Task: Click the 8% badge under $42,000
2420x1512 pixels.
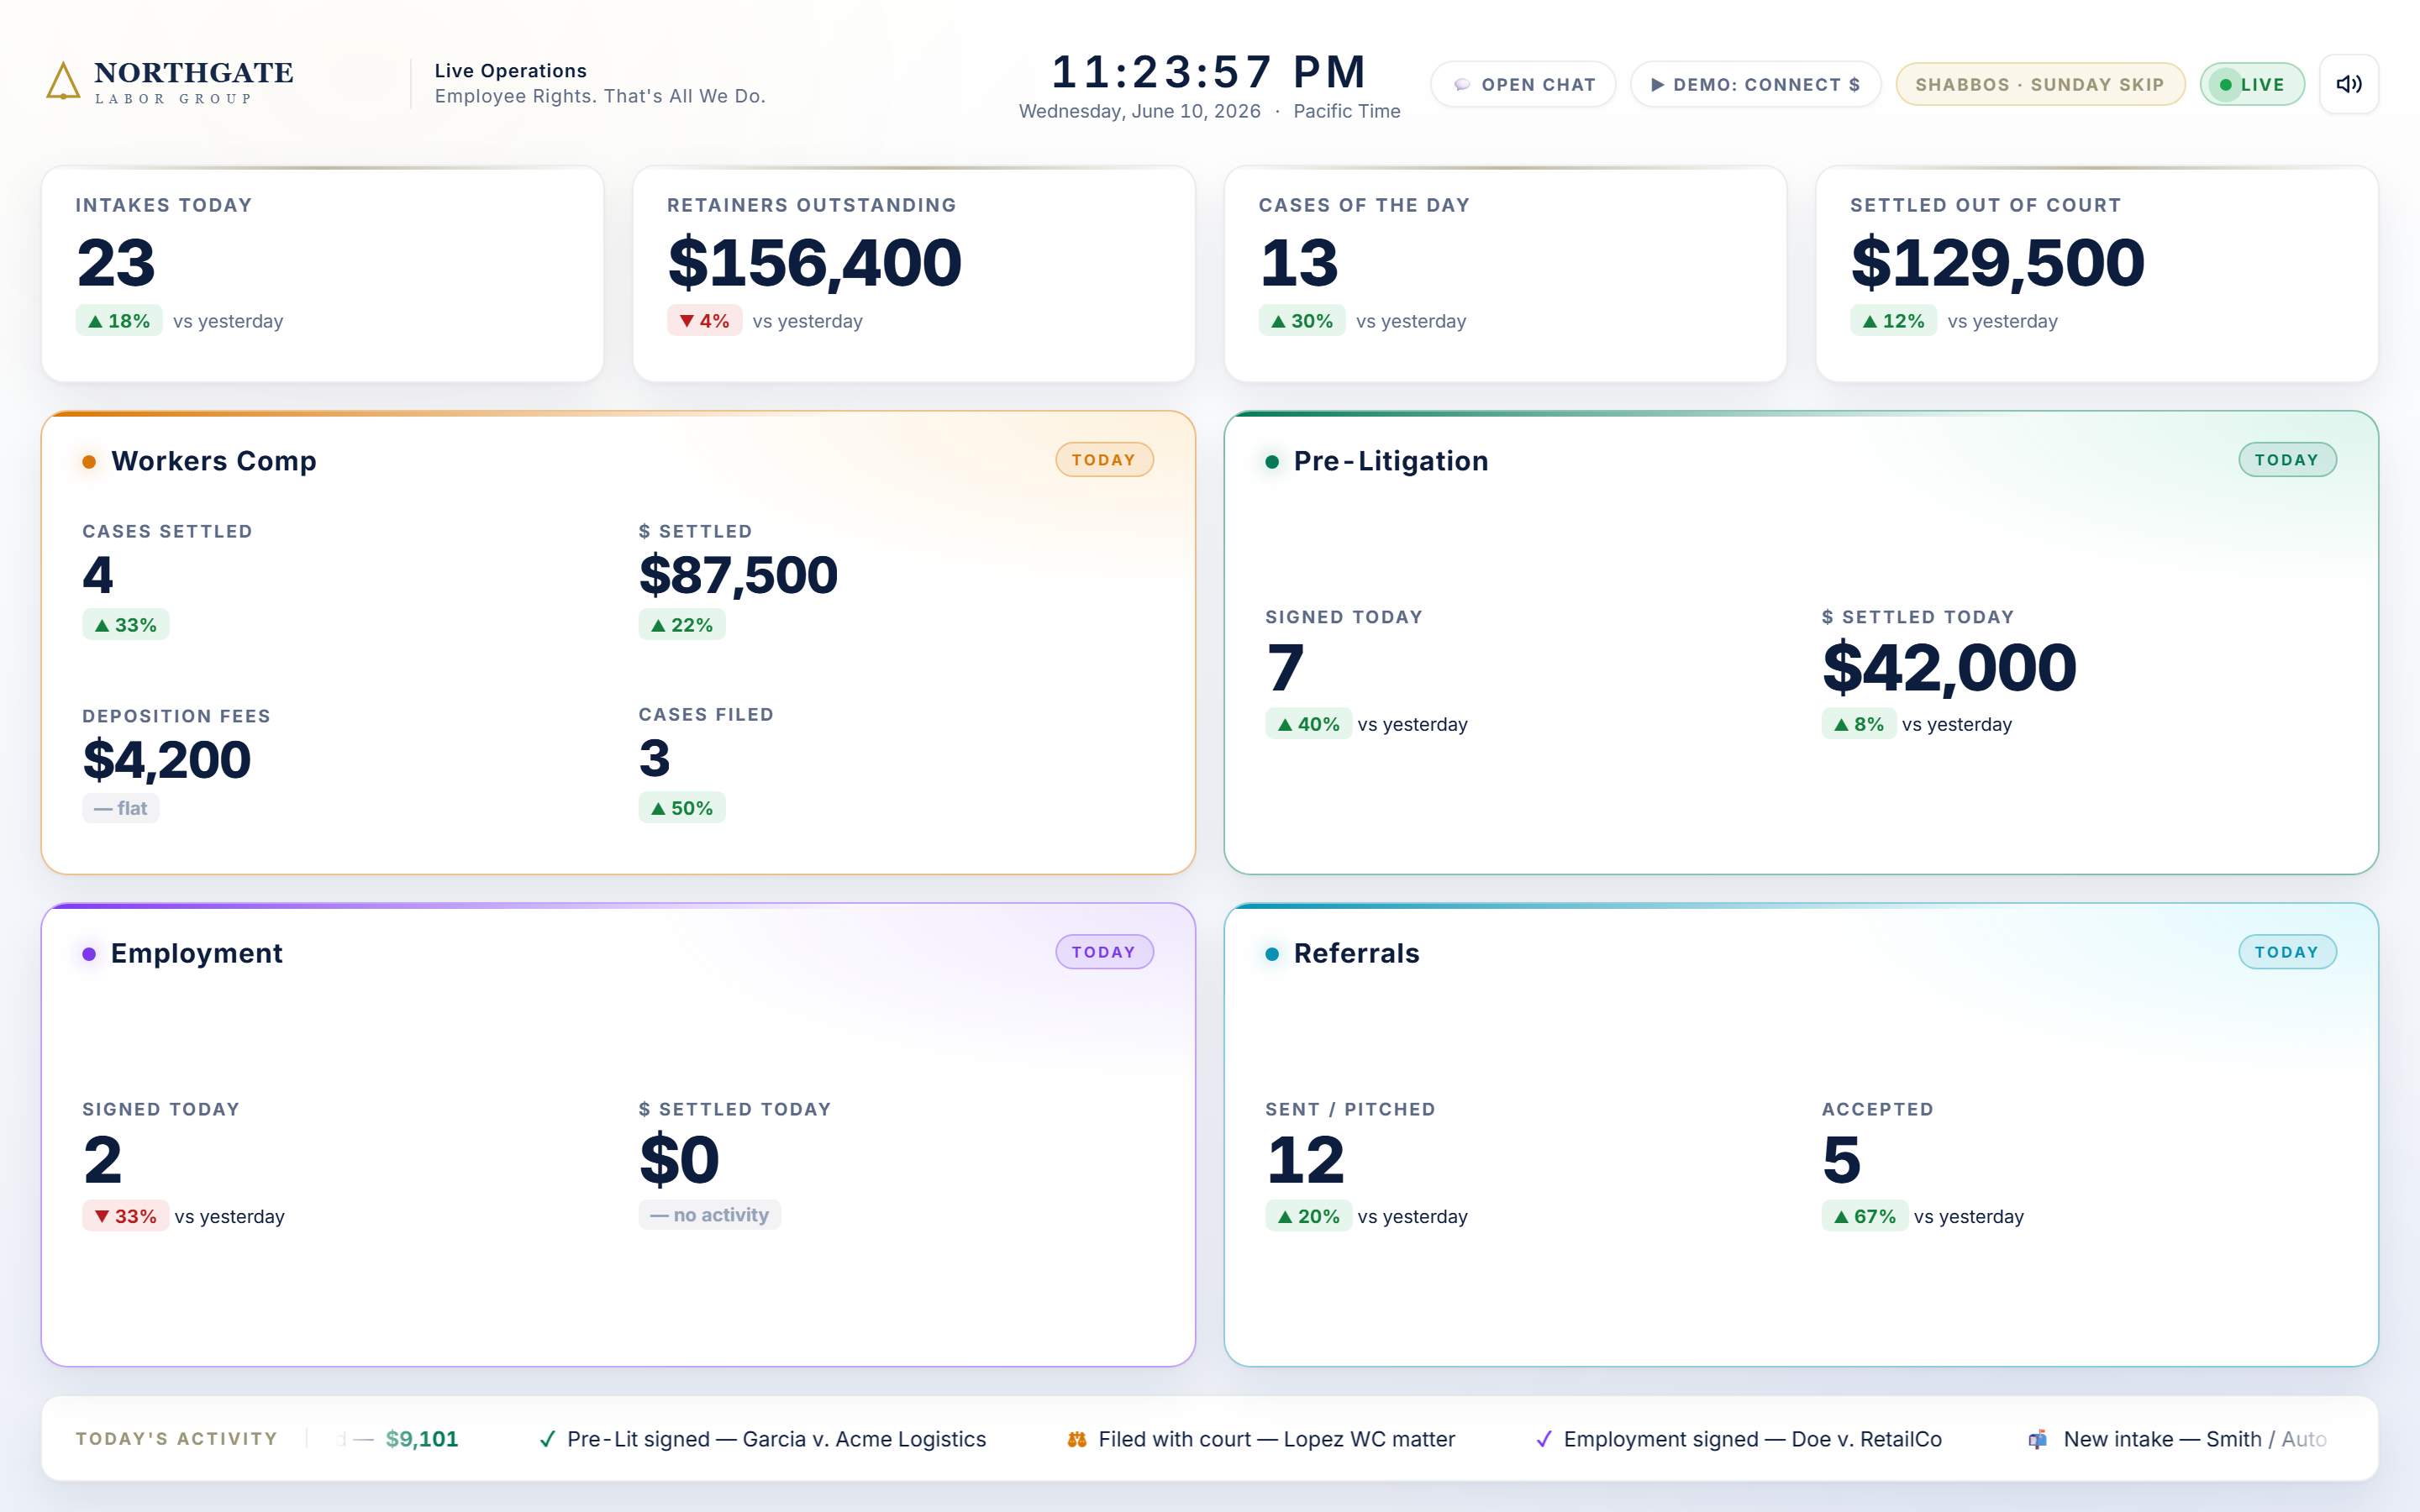Action: (1859, 724)
